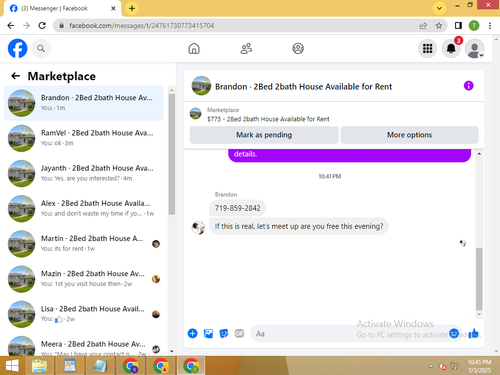This screenshot has height=375, width=500.
Task: Open Brandon conversation in list
Action: tap(84, 103)
